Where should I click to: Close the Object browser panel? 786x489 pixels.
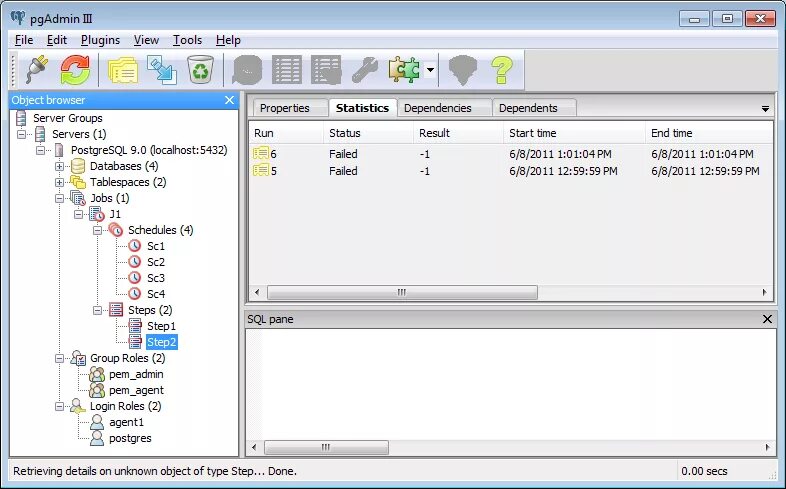(x=230, y=100)
